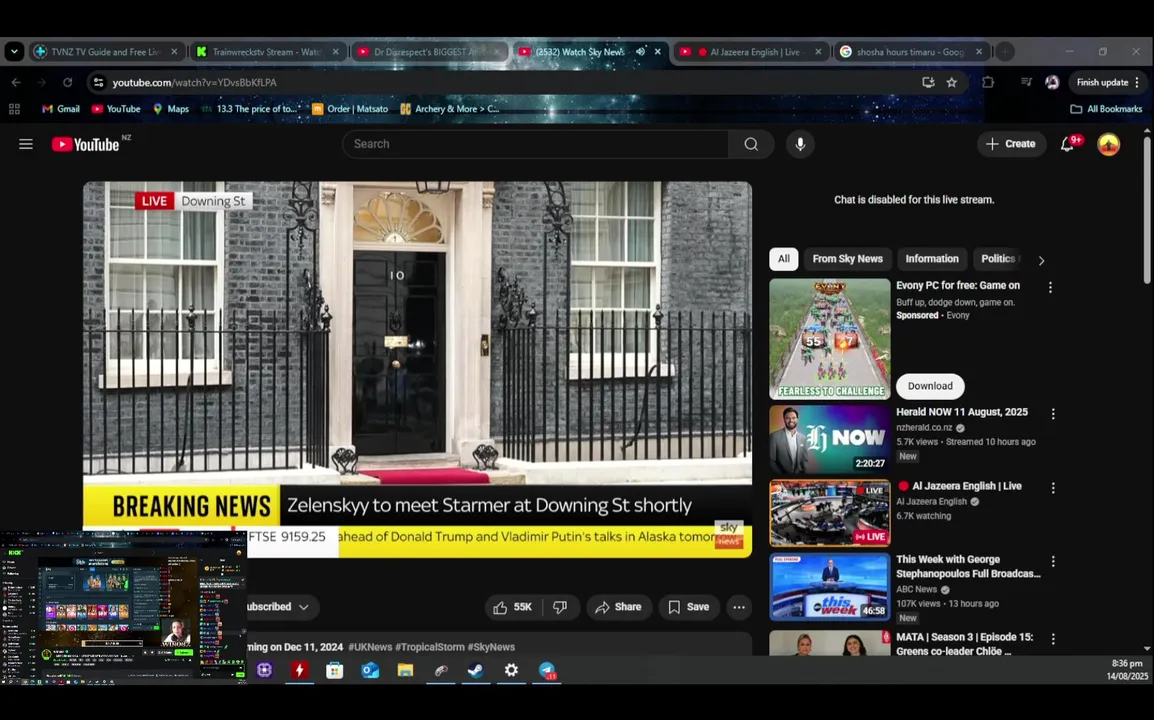Viewport: 1154px width, 720px height.
Task: Open the Order | Matsato bookmark
Action: pos(350,109)
